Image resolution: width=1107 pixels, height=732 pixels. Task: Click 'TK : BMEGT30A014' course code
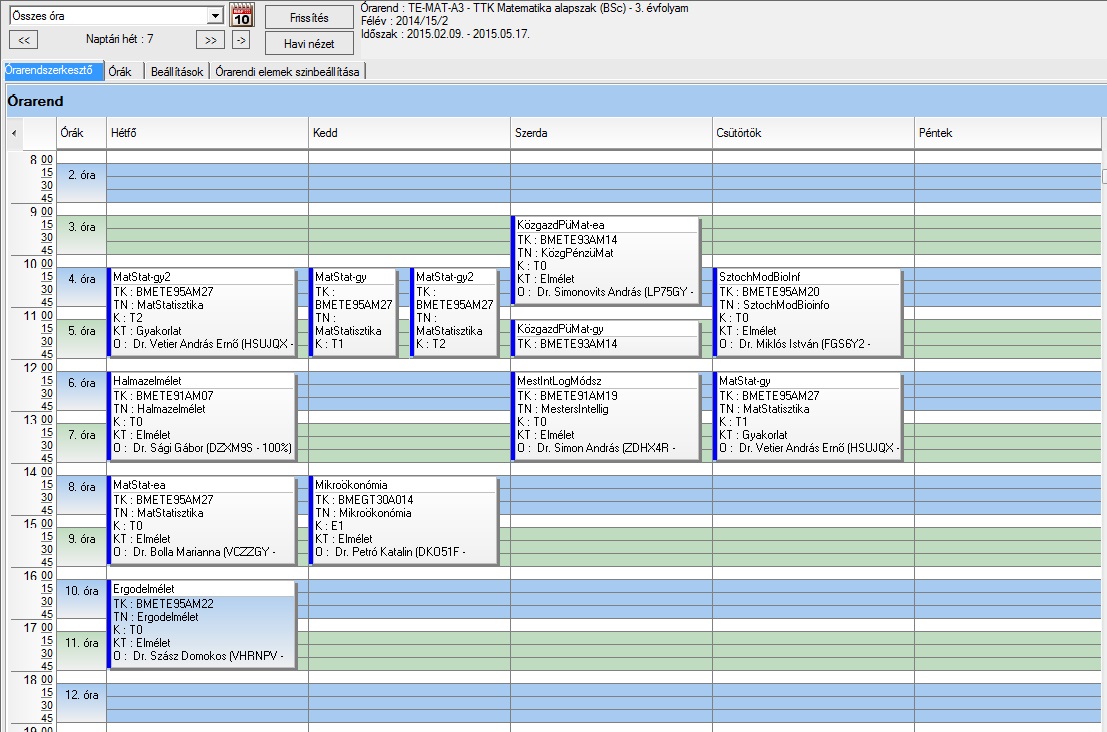[x=364, y=500]
